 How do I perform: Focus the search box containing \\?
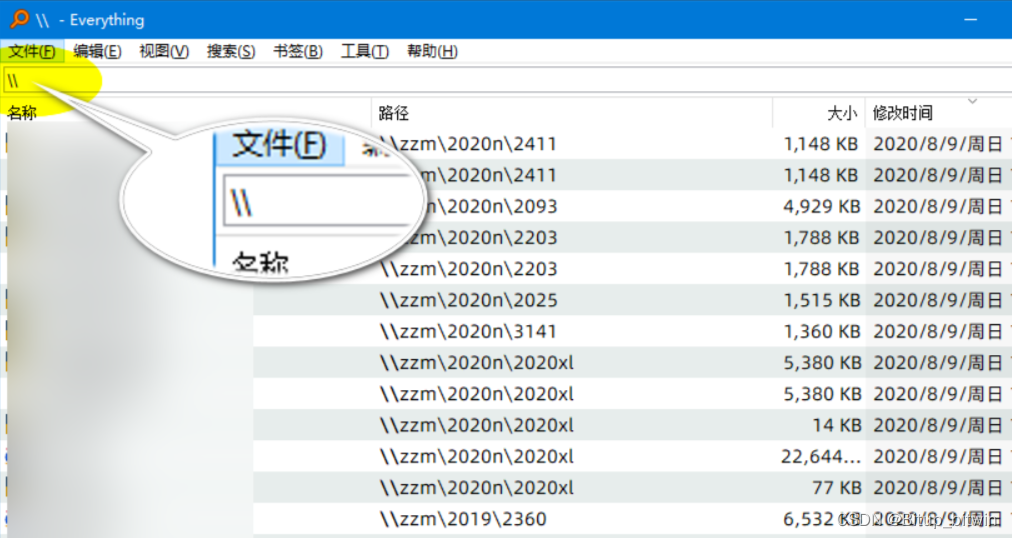507,81
